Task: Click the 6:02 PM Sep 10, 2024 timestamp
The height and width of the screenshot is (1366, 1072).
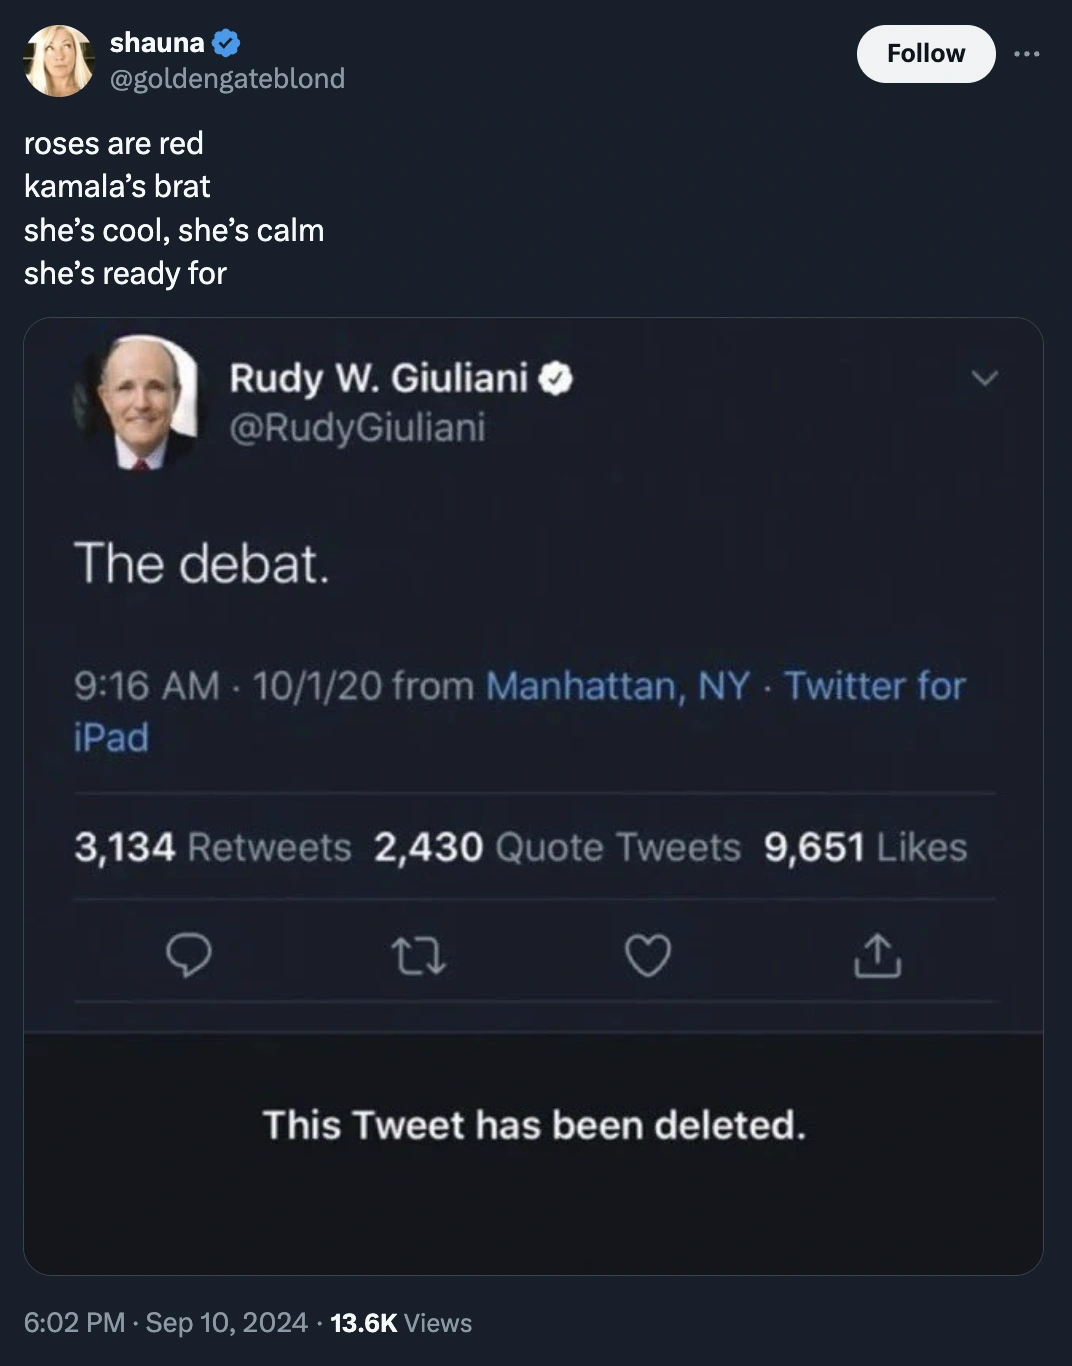Action: click(x=165, y=1322)
